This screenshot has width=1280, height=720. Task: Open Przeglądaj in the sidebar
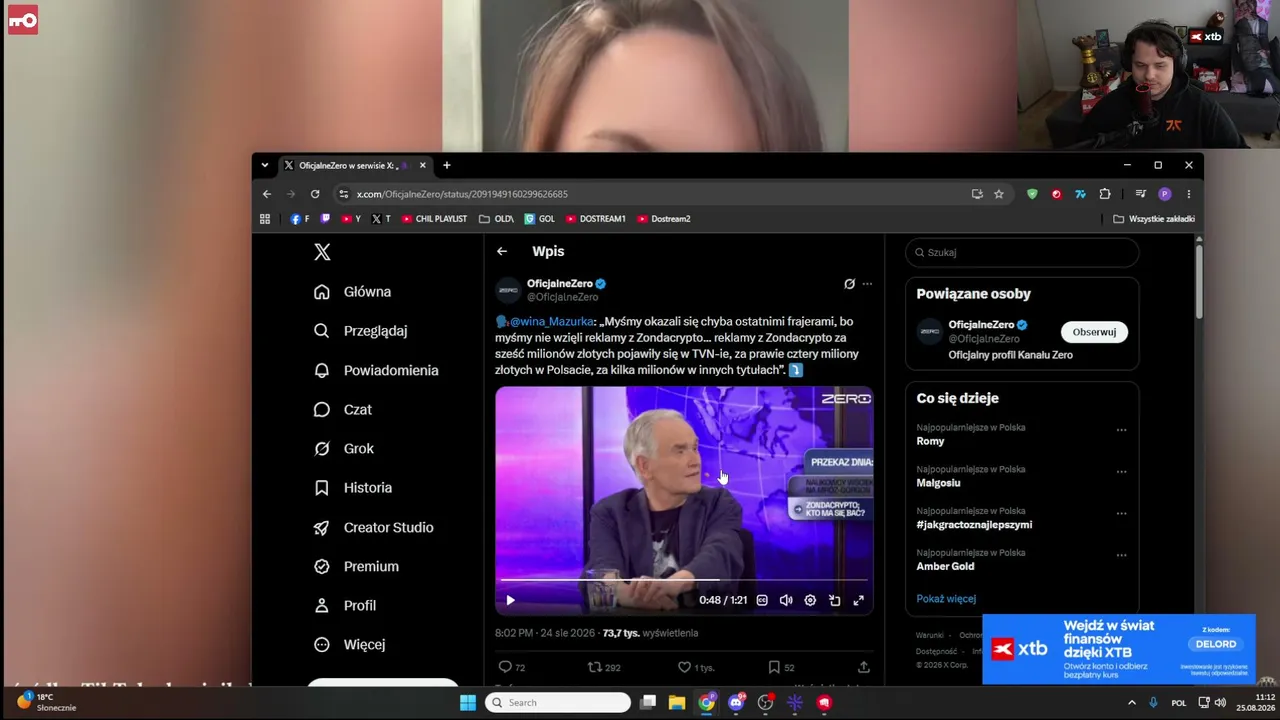[360, 331]
